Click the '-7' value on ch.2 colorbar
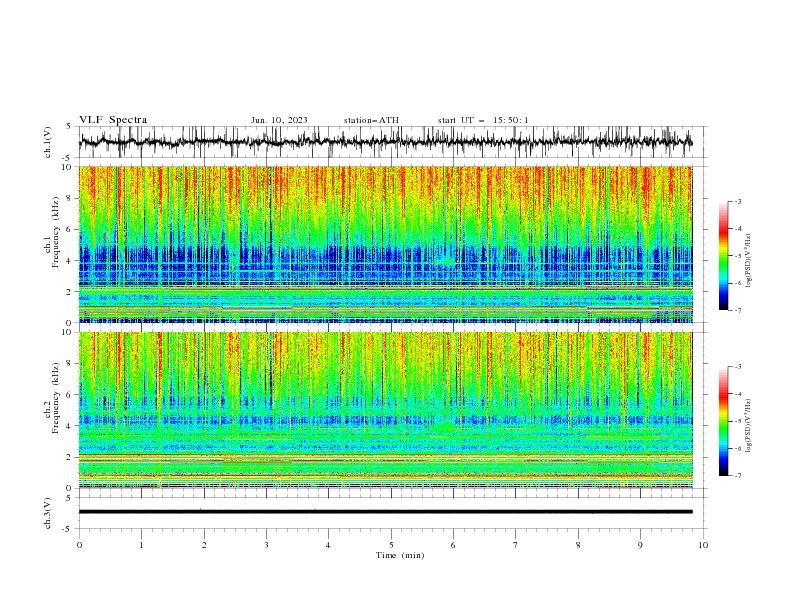This screenshot has height=612, width=792. click(x=737, y=476)
